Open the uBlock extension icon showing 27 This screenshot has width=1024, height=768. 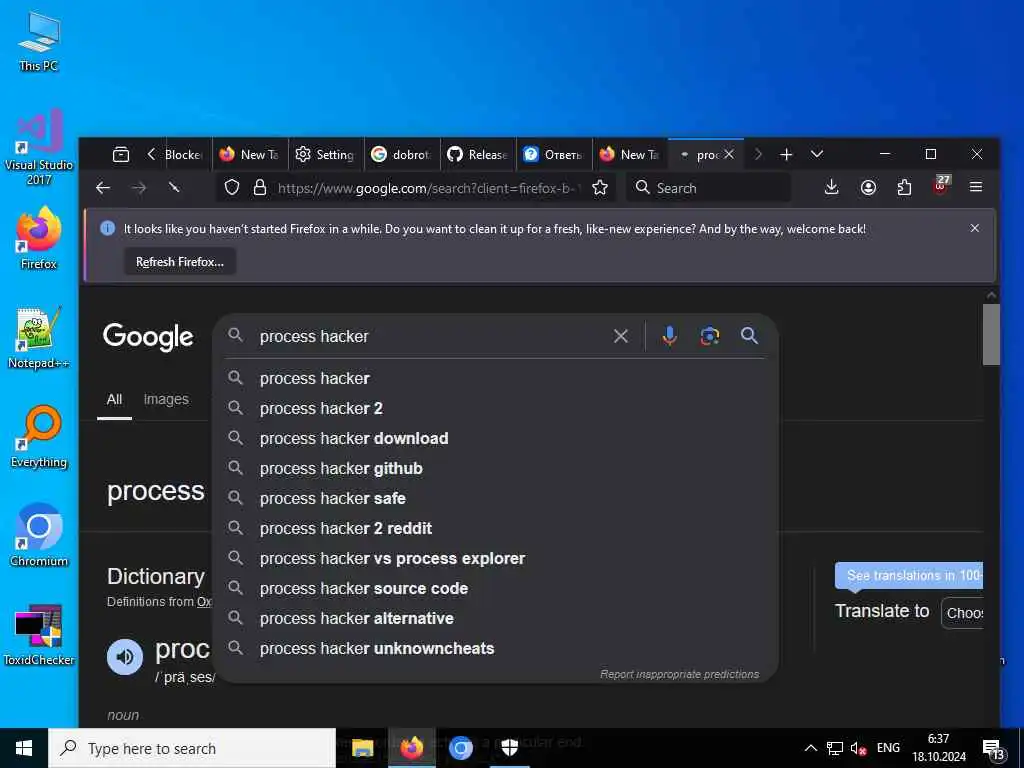pos(940,186)
